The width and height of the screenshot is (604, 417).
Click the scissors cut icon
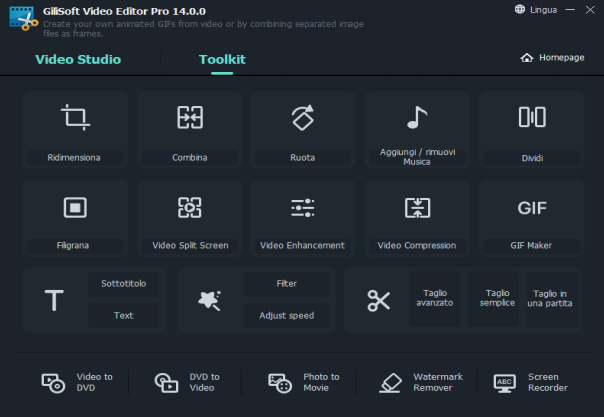coord(379,300)
